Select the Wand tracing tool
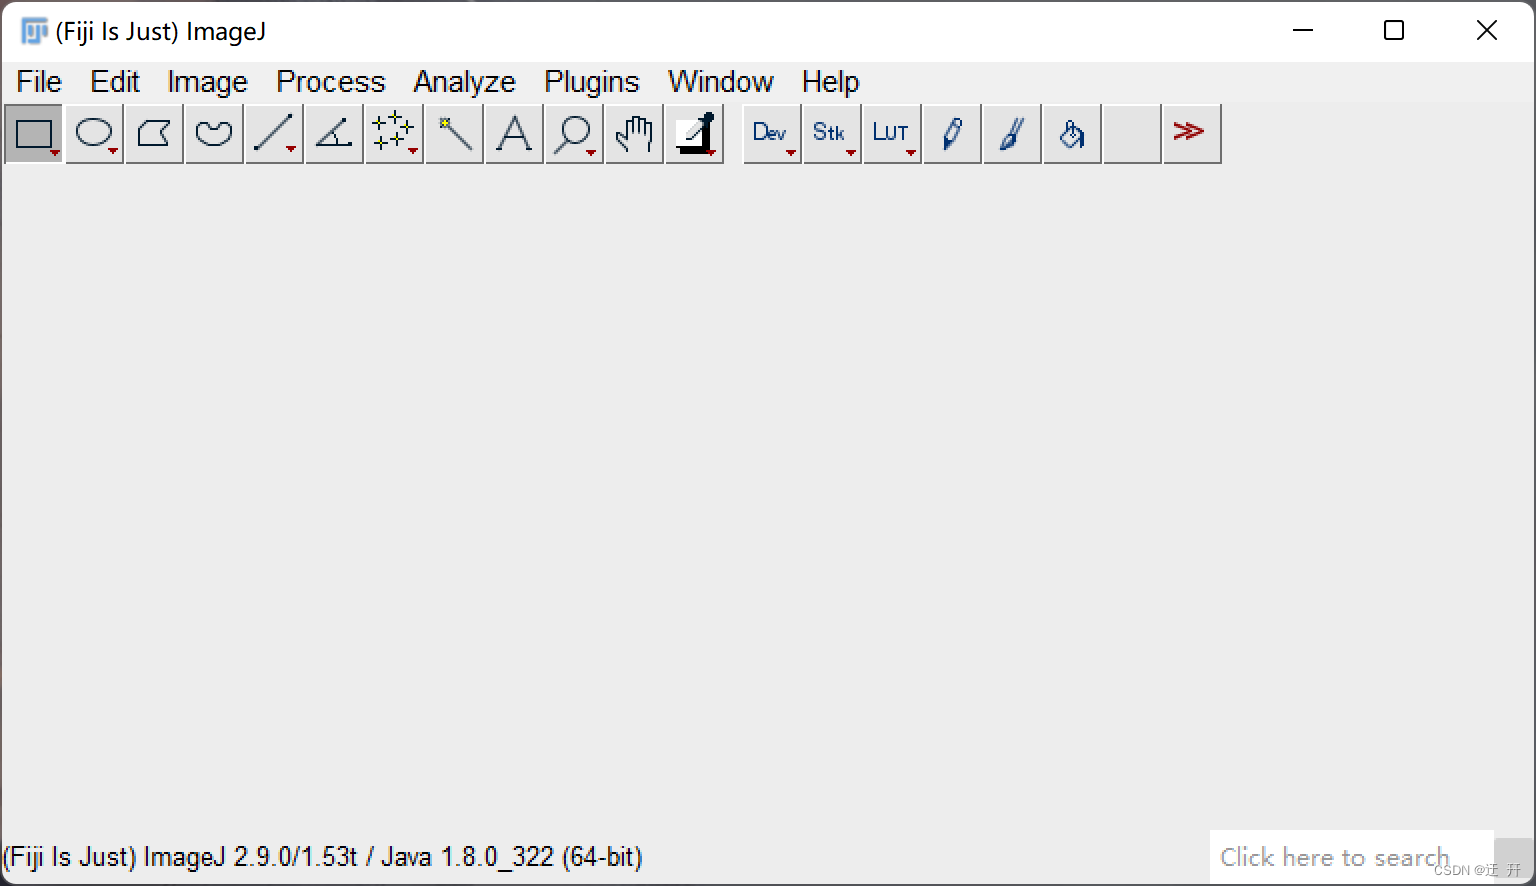Image resolution: width=1536 pixels, height=886 pixels. (454, 133)
